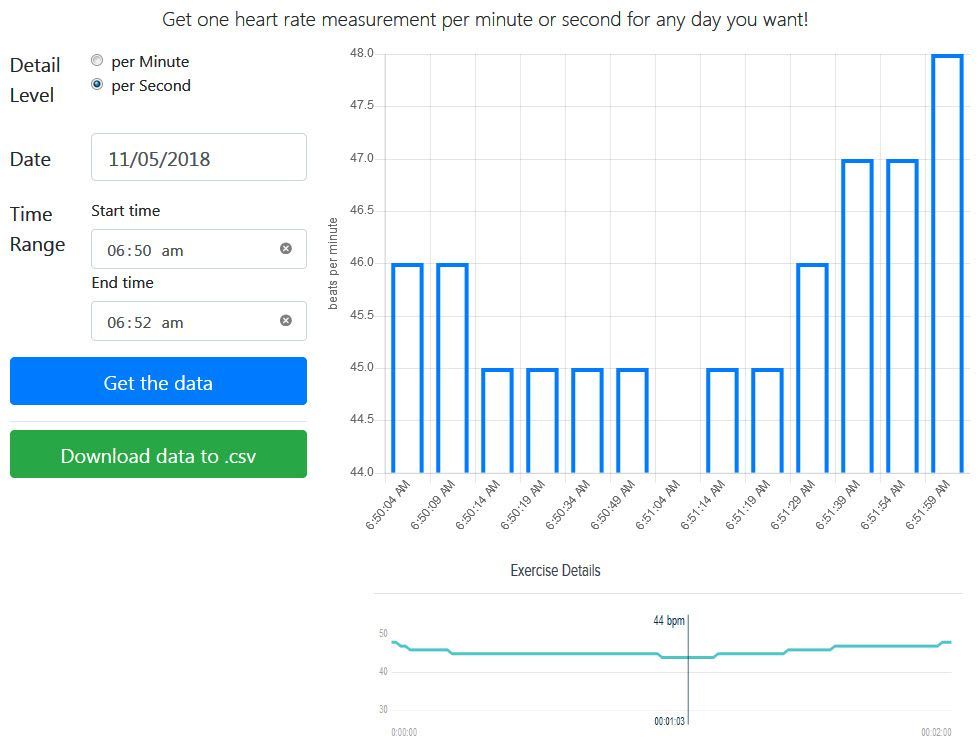Click the '48.0' y-axis value
This screenshot has width=980, height=747.
pyautogui.click(x=362, y=53)
